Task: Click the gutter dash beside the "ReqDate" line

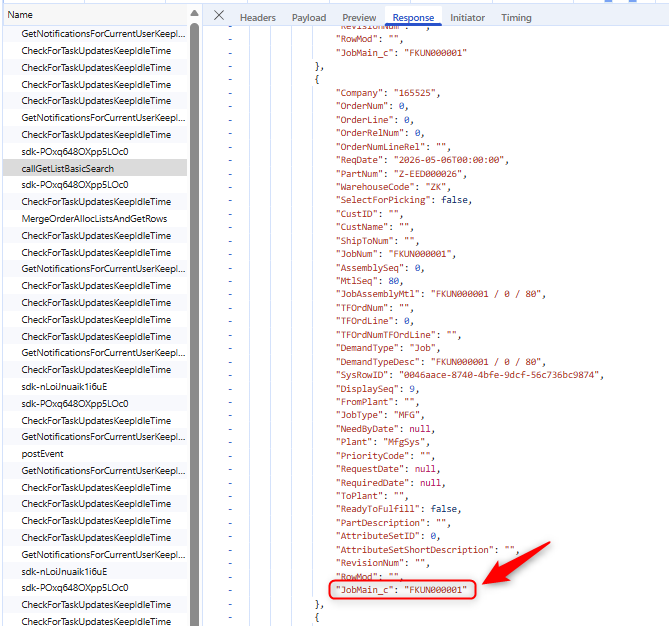Action: [x=230, y=160]
